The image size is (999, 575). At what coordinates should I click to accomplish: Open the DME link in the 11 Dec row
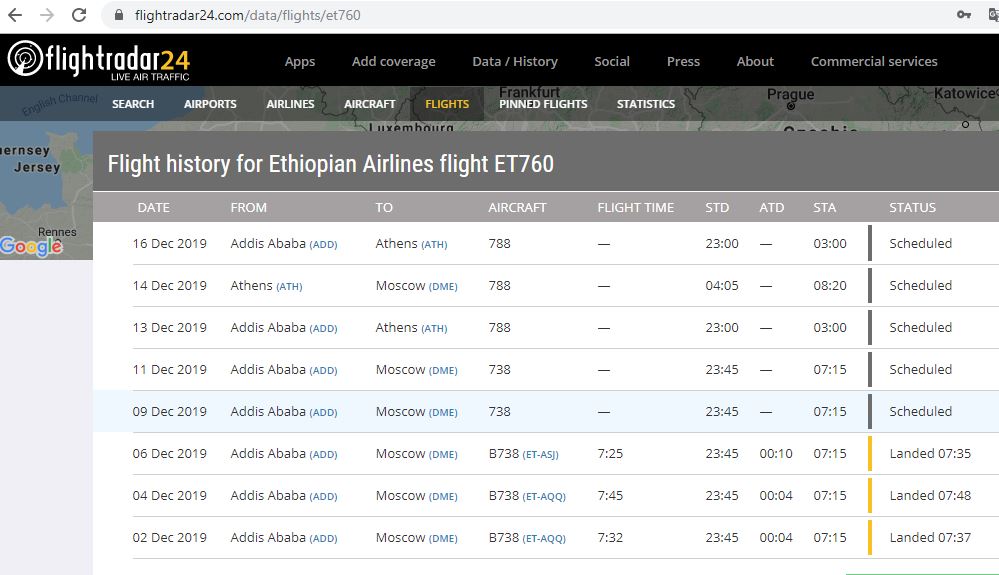tap(443, 371)
